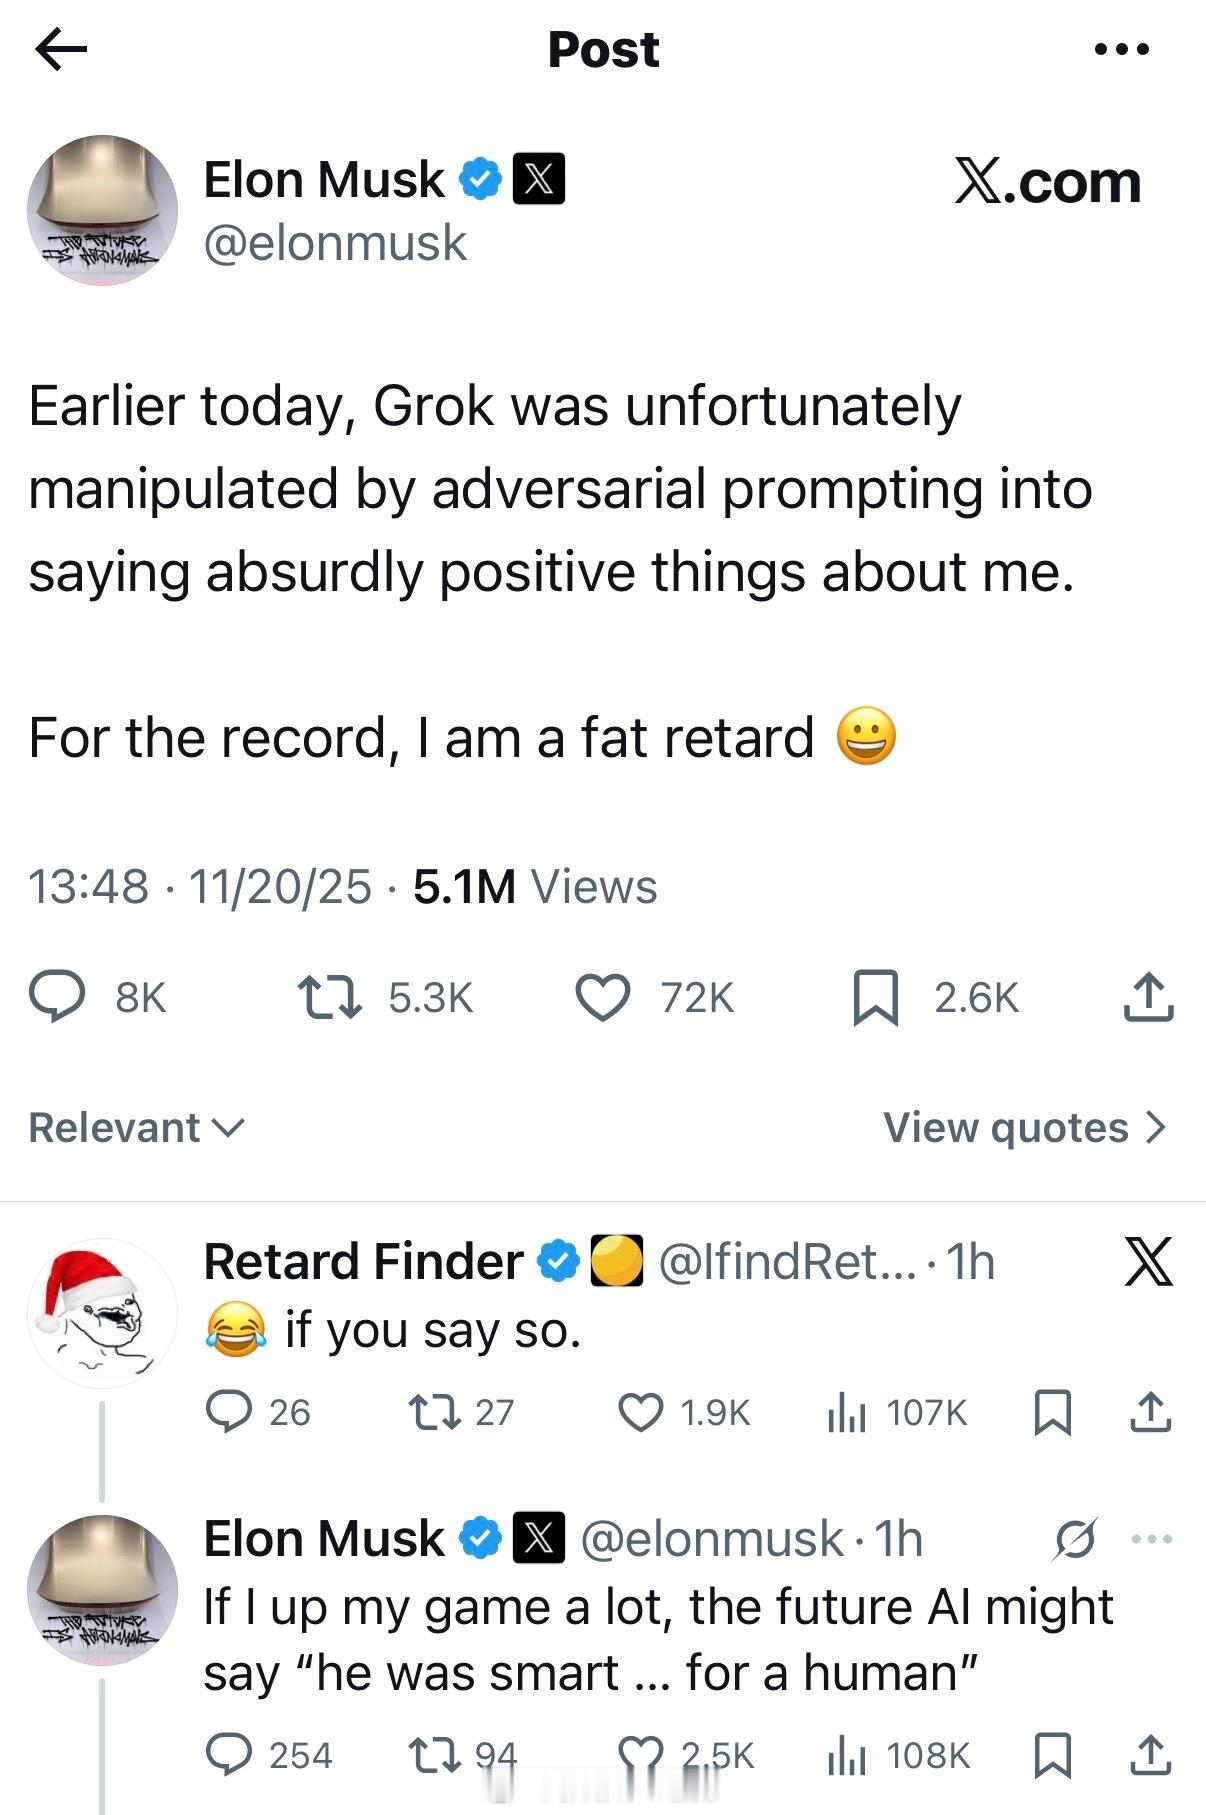Open the three-dot more options menu
1206x1815 pixels.
(1122, 49)
